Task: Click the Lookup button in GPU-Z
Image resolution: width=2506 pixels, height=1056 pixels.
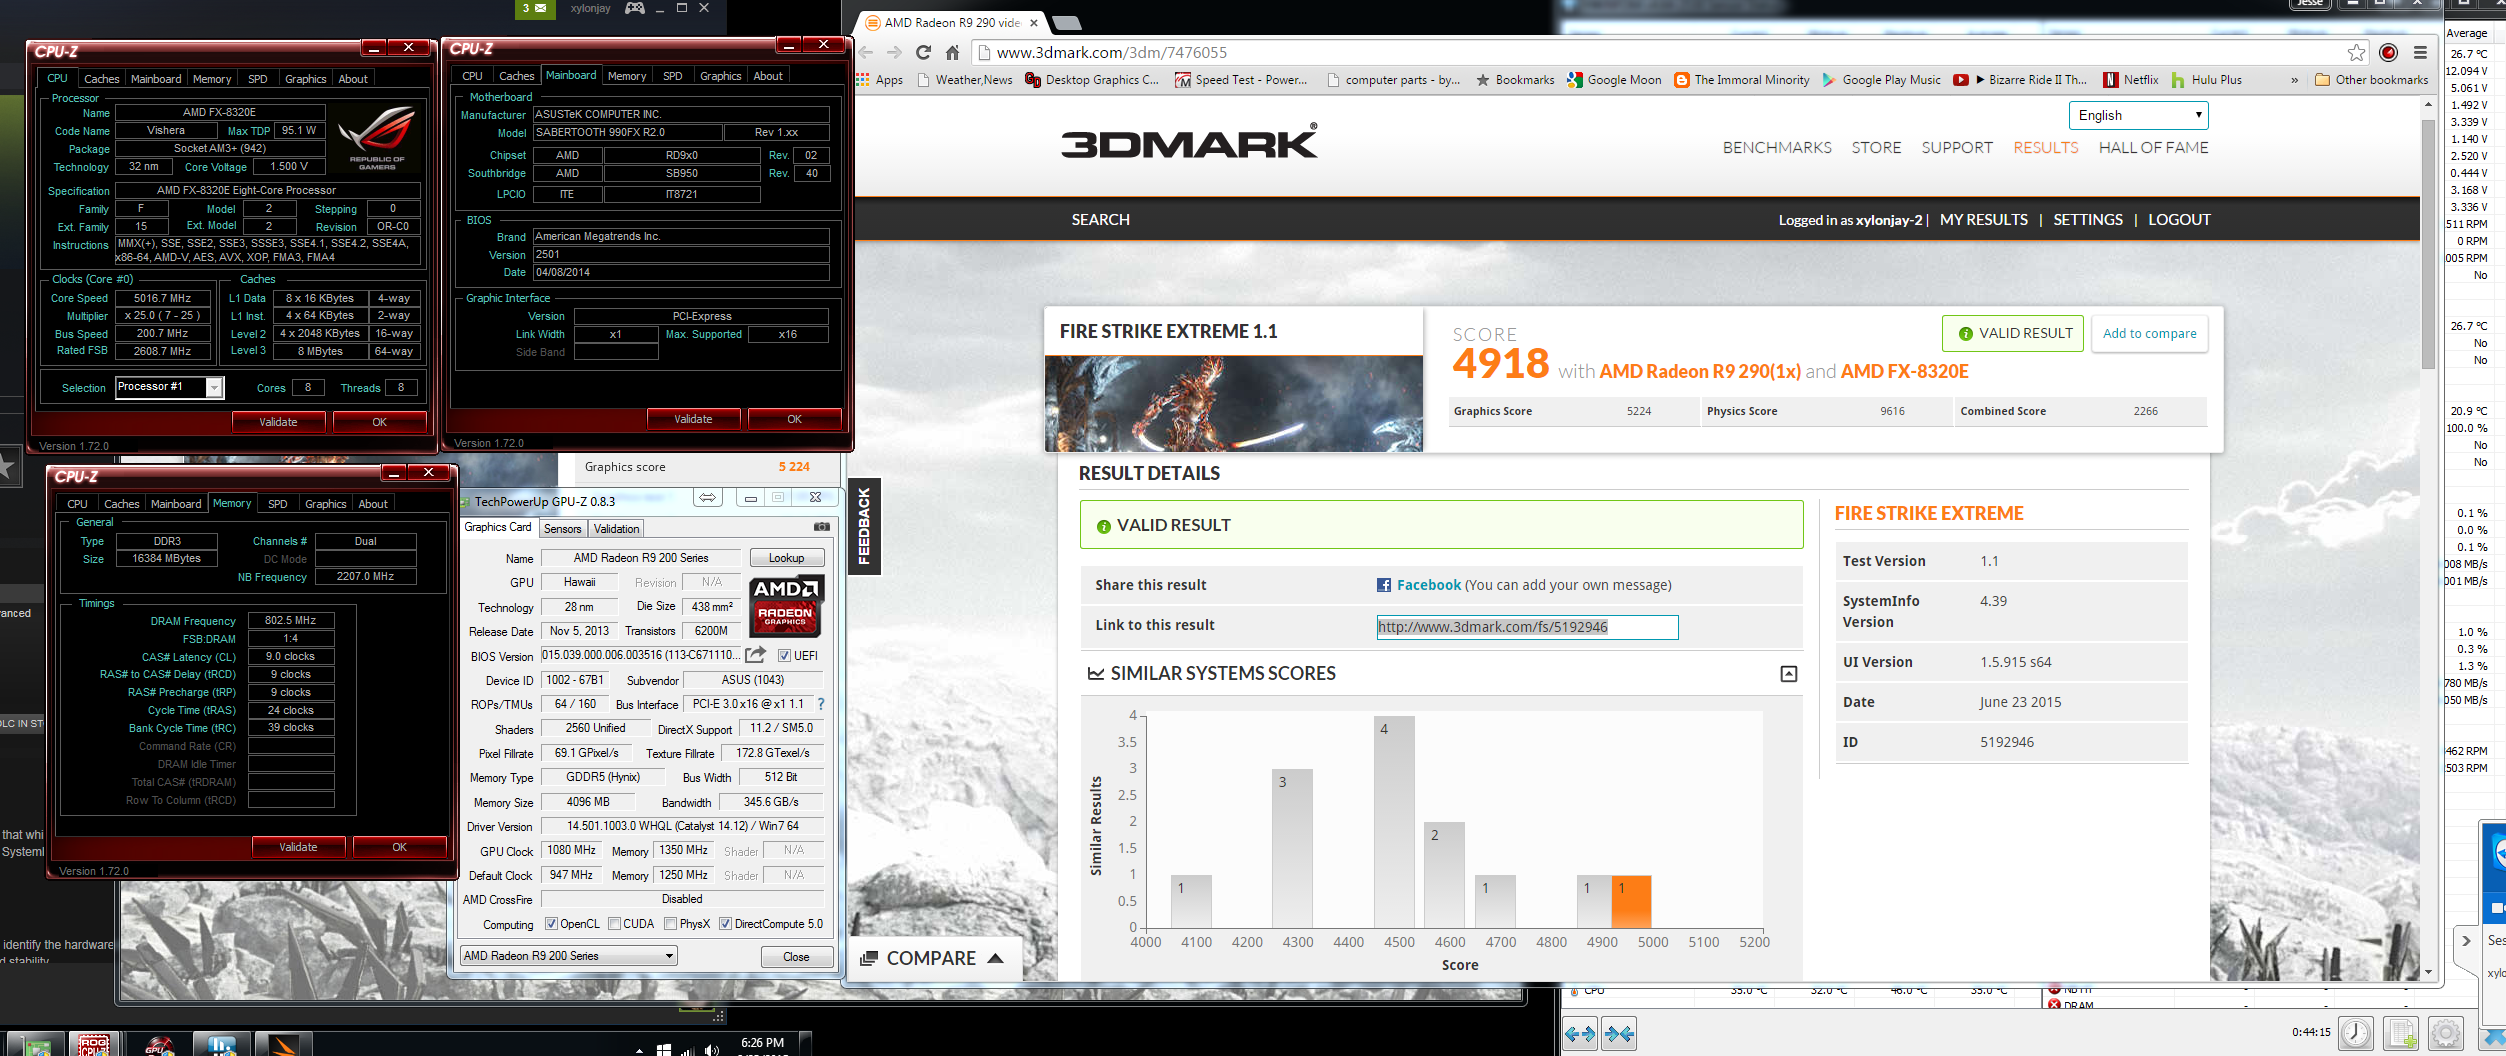Action: pyautogui.click(x=786, y=558)
